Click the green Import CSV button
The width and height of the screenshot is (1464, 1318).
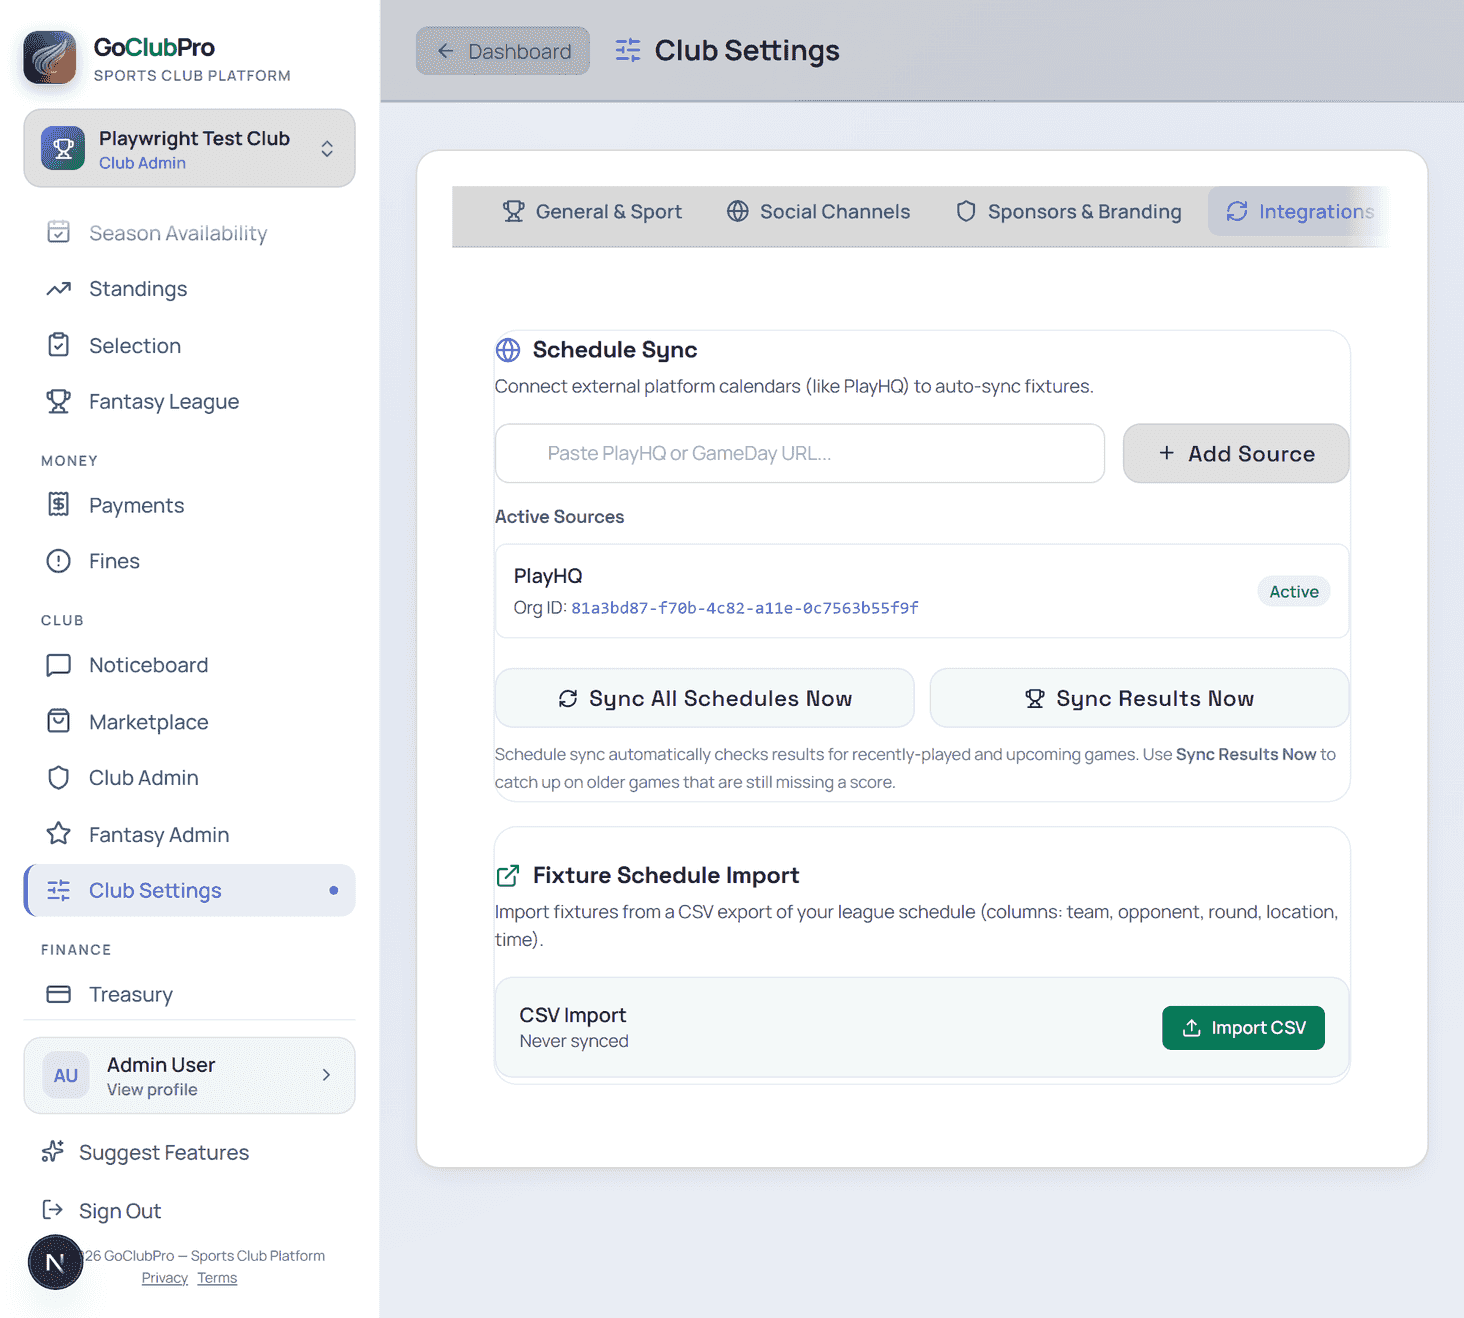(x=1243, y=1028)
